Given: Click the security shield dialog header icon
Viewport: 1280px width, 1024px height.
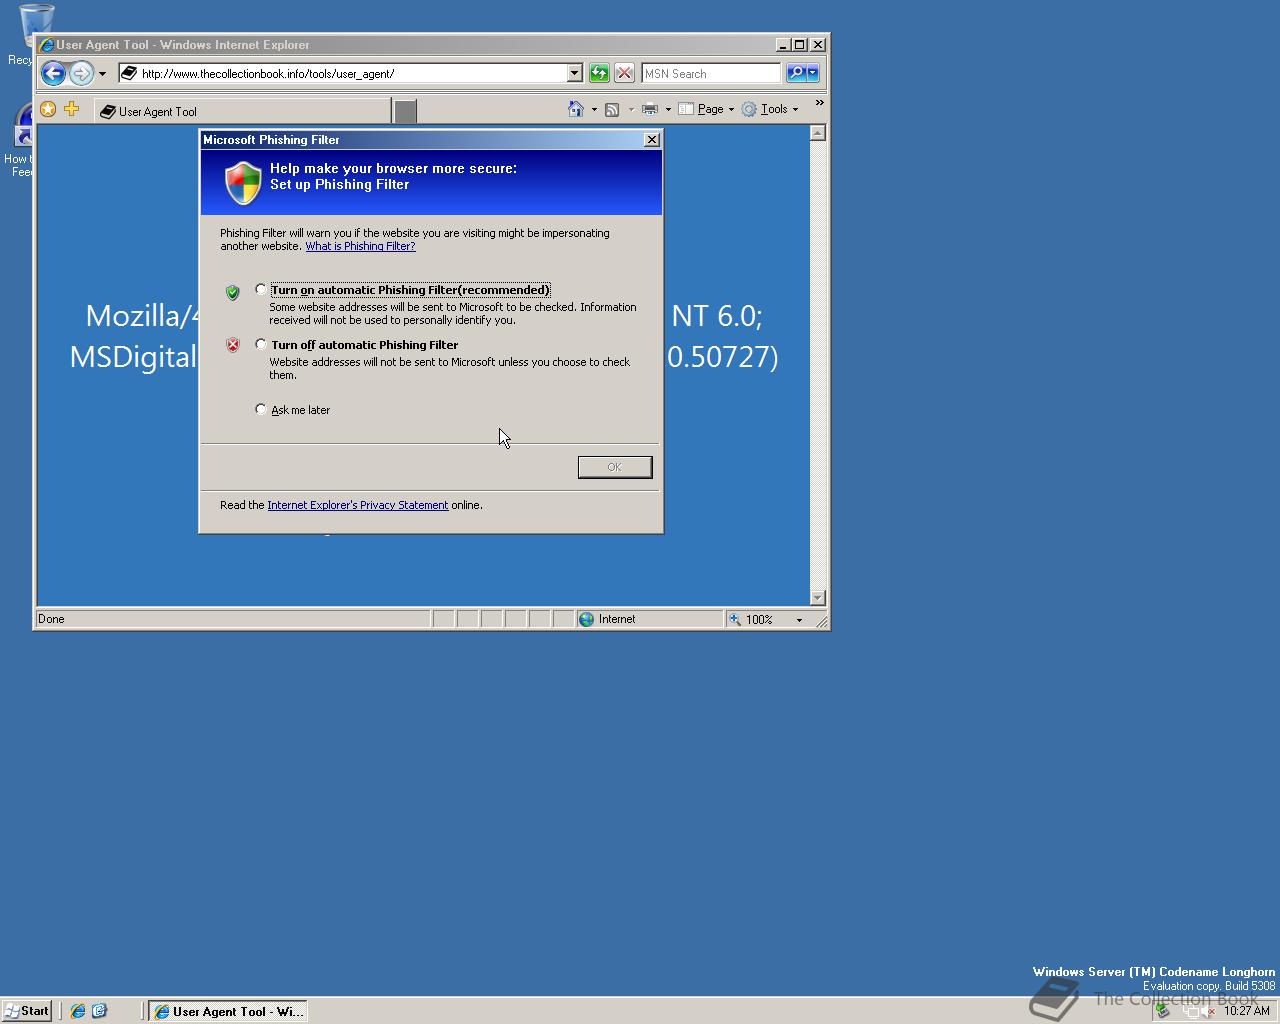Looking at the screenshot, I should click(243, 183).
